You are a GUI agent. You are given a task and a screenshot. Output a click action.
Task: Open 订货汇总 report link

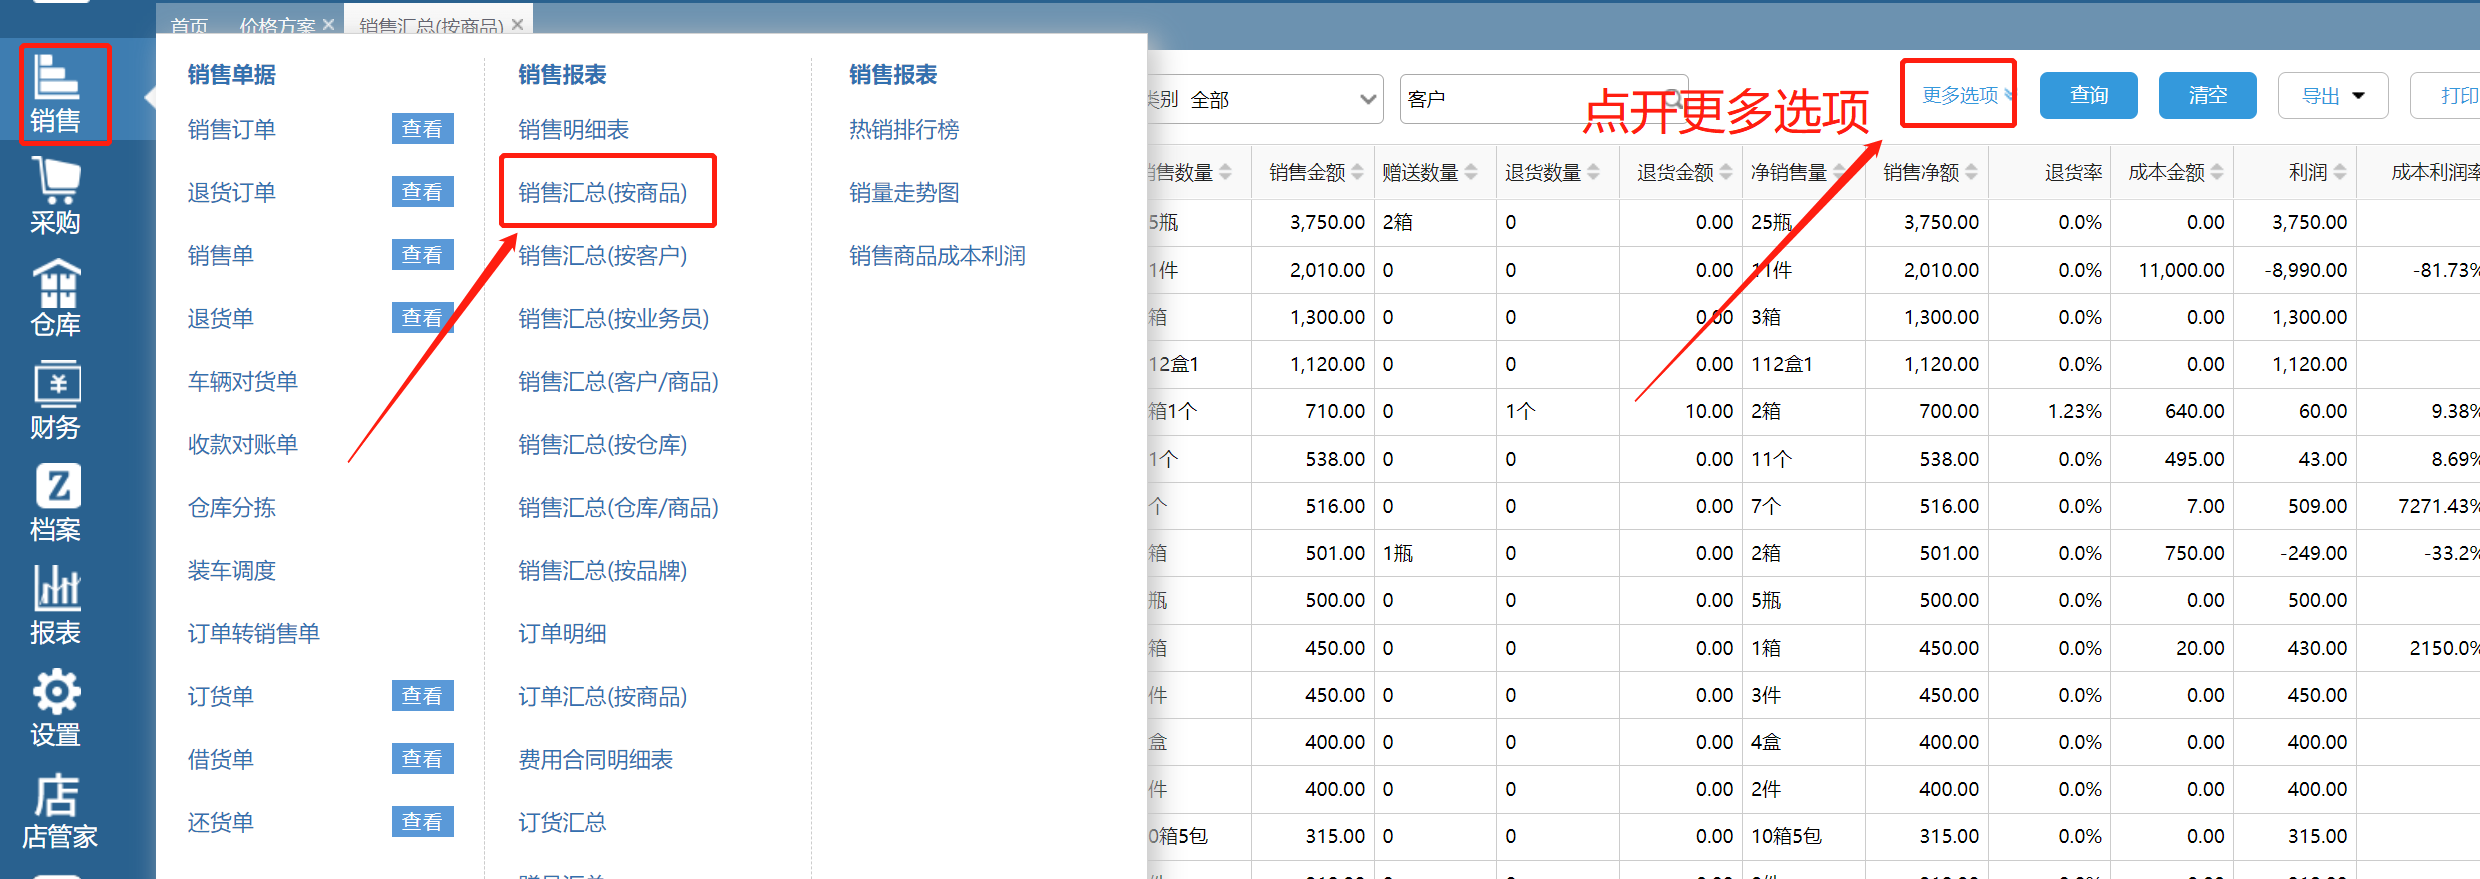562,822
